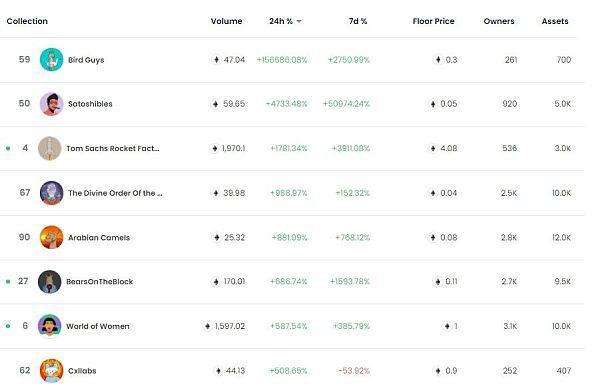Screen dimensions: 600x384
Task: Sort by the Assets column header
Action: [x=554, y=21]
